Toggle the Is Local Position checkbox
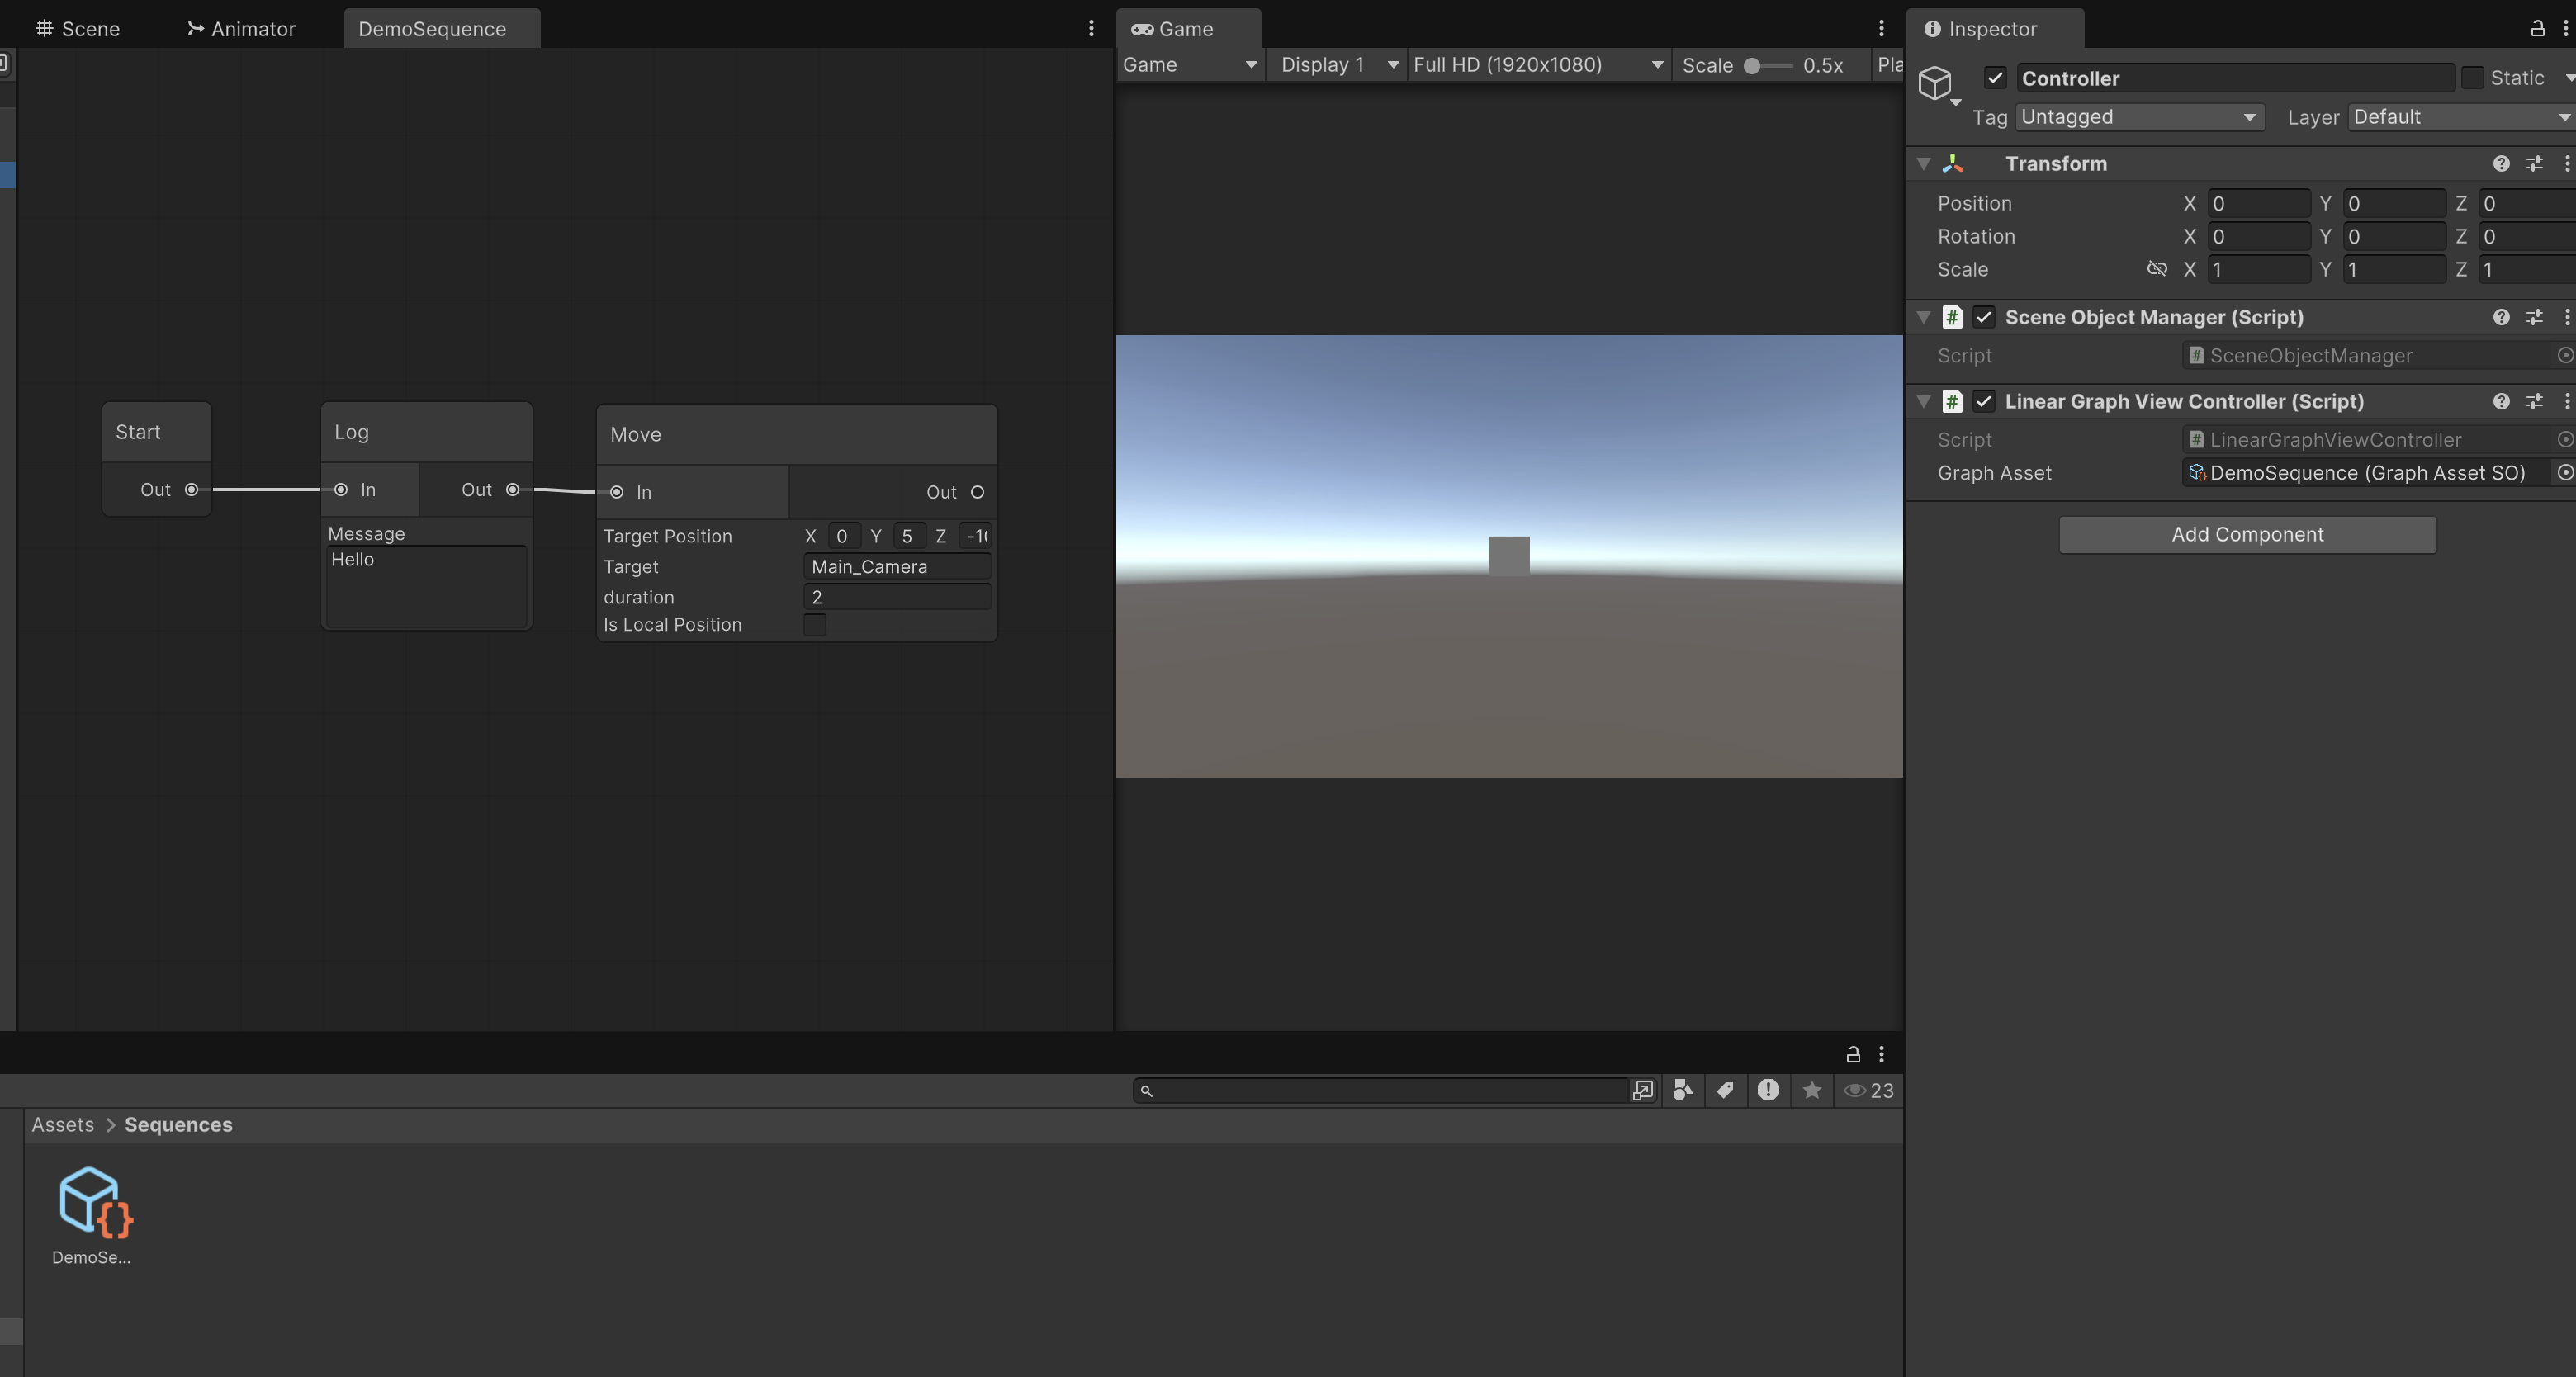This screenshot has width=2576, height=1377. [816, 624]
